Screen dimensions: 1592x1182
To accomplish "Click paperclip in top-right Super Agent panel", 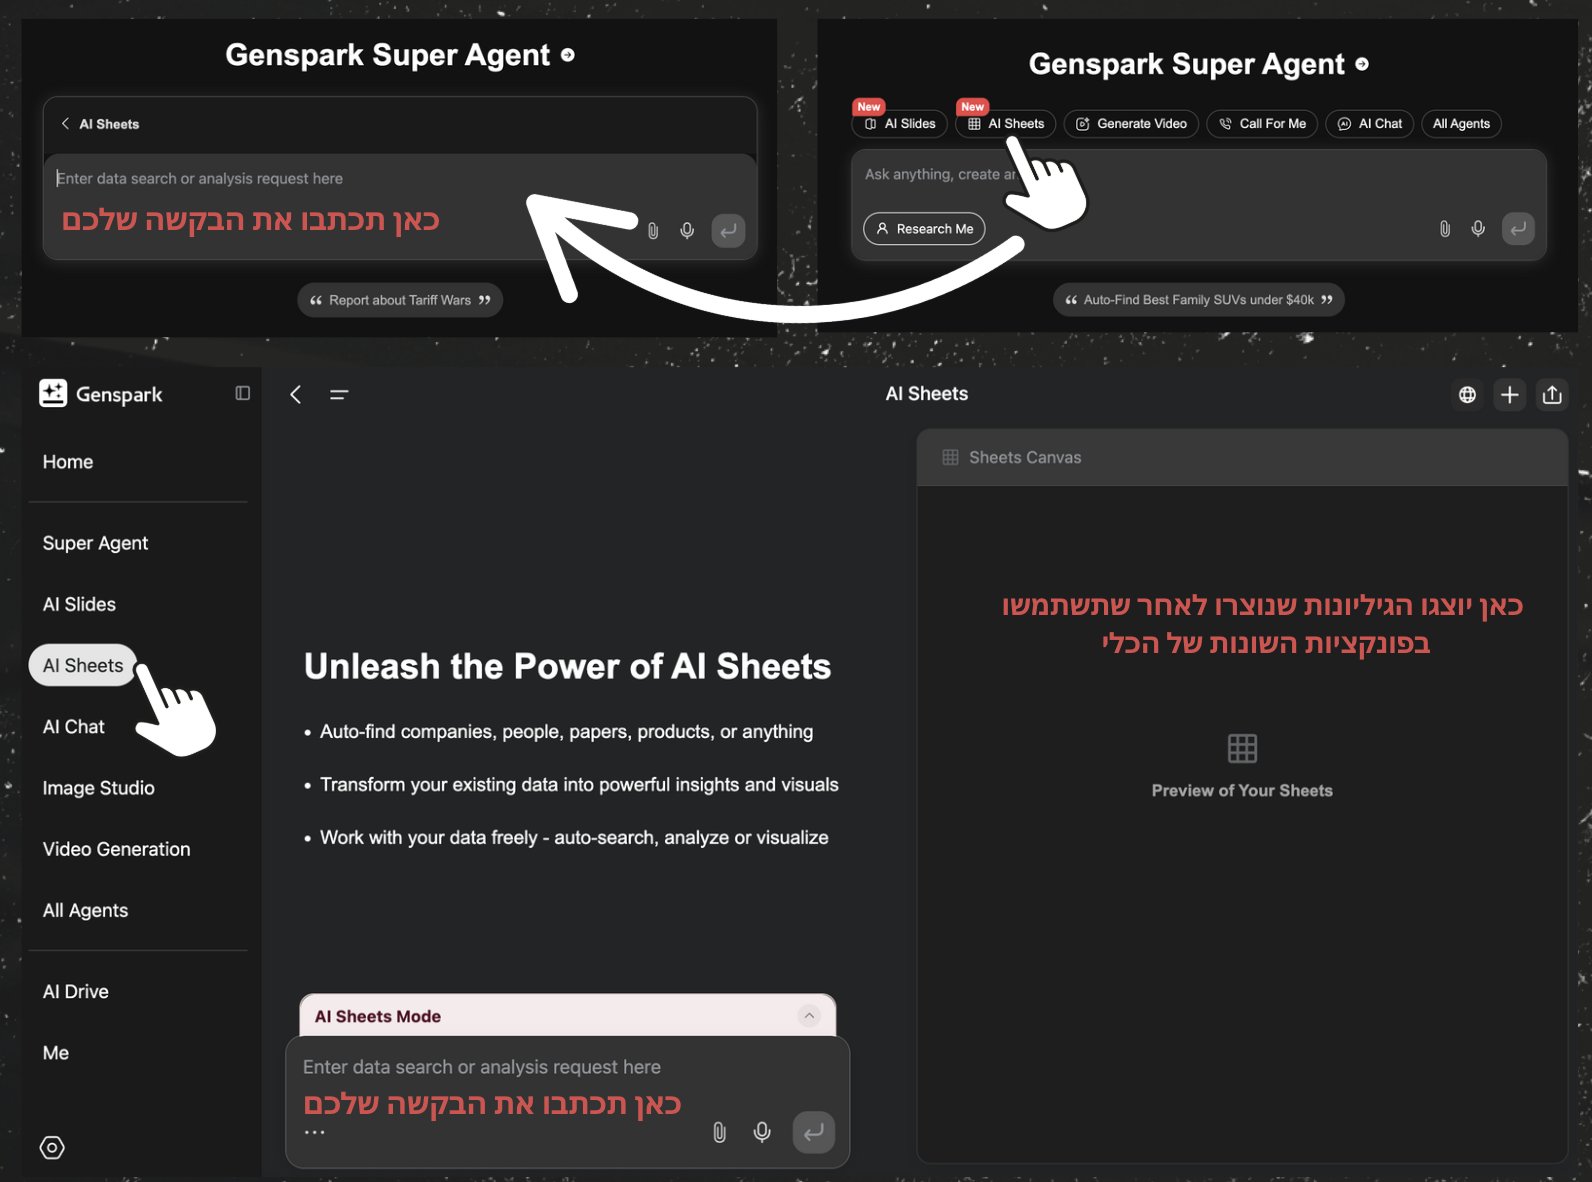I will (x=1445, y=229).
